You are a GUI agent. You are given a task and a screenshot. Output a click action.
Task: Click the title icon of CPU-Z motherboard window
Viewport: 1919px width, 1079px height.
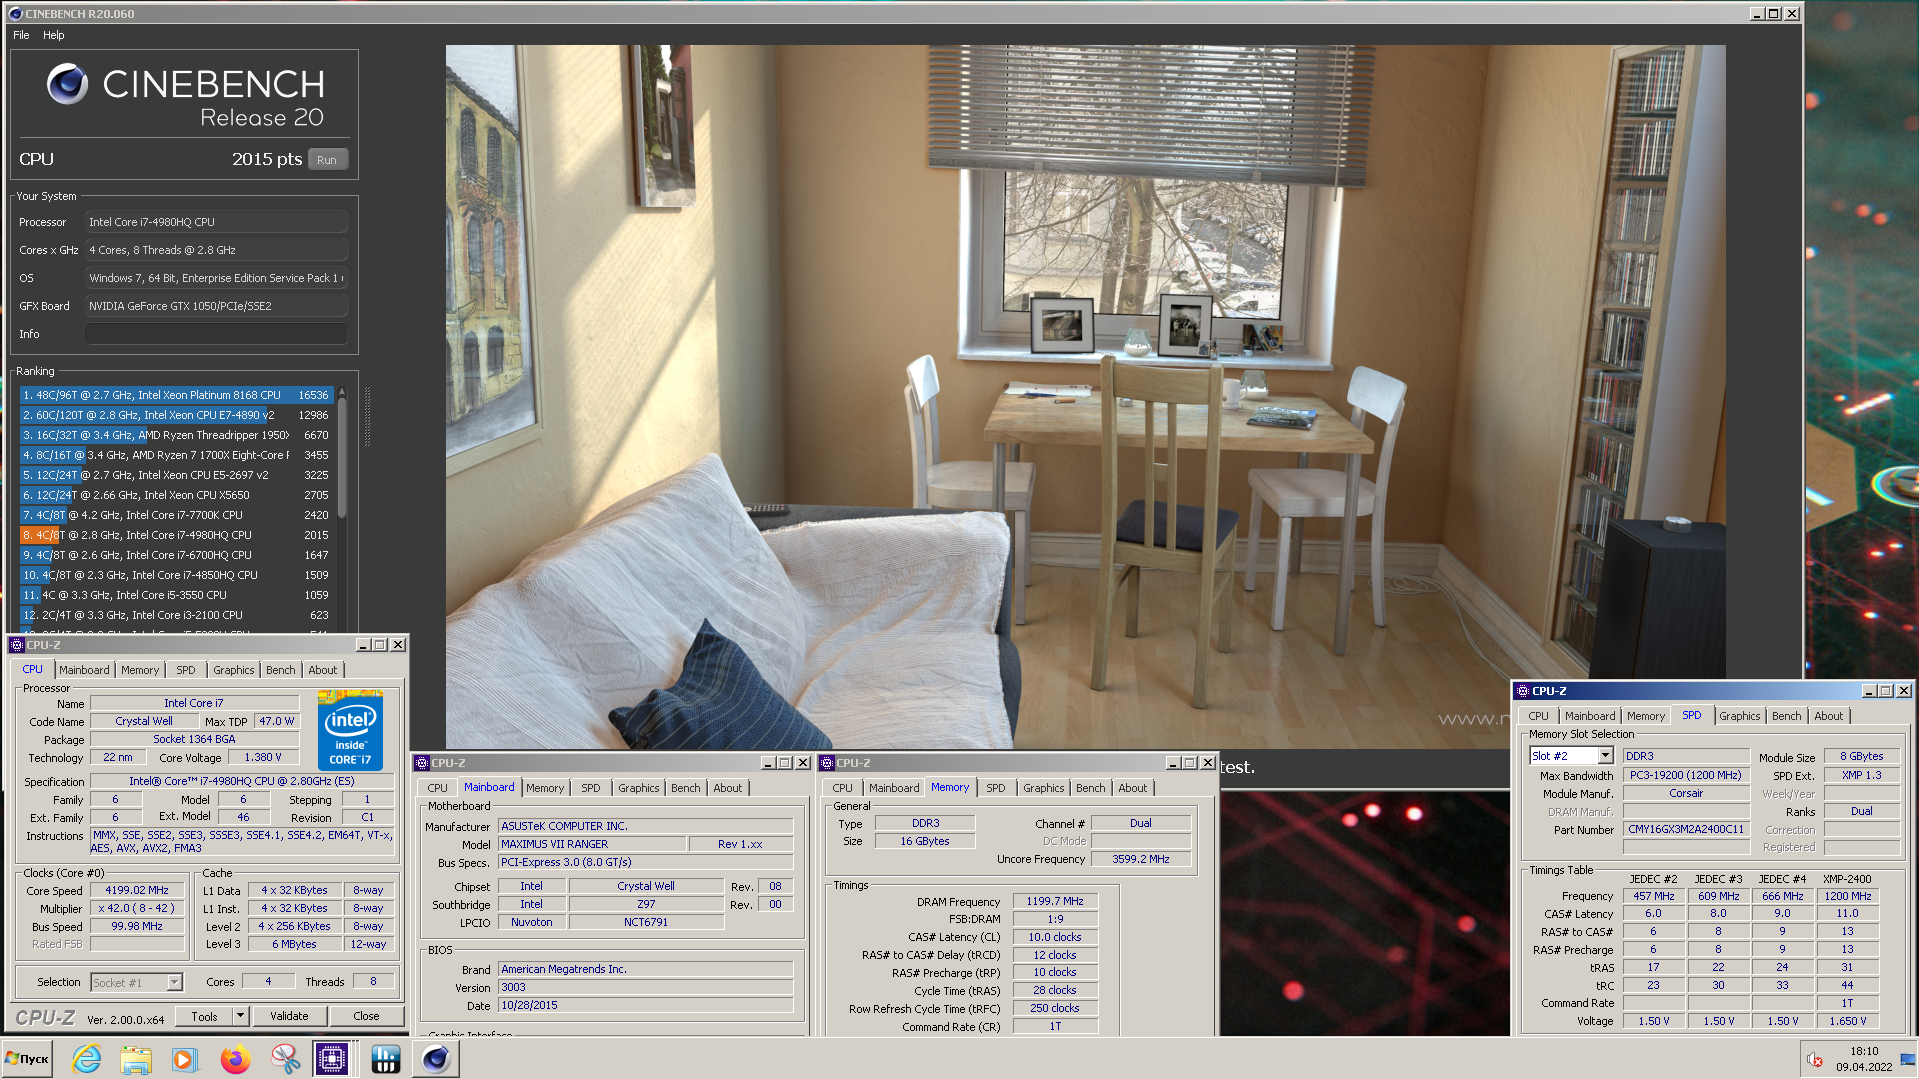point(422,763)
